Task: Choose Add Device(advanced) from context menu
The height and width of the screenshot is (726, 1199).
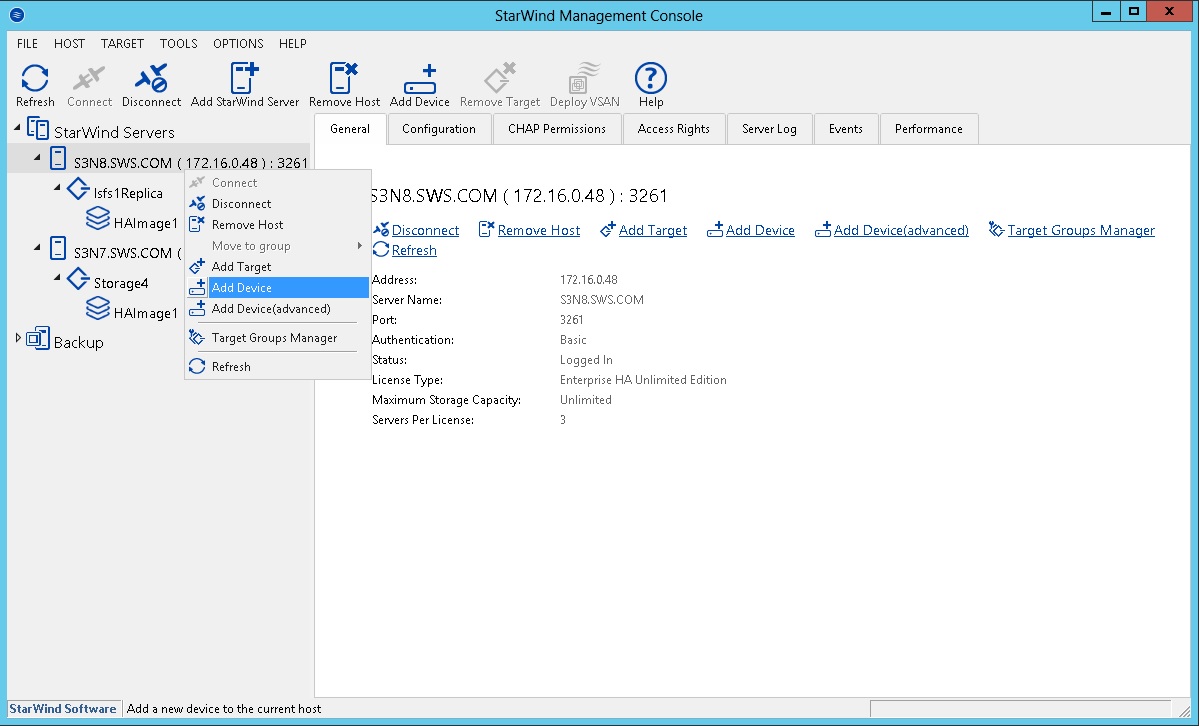Action: [278, 308]
